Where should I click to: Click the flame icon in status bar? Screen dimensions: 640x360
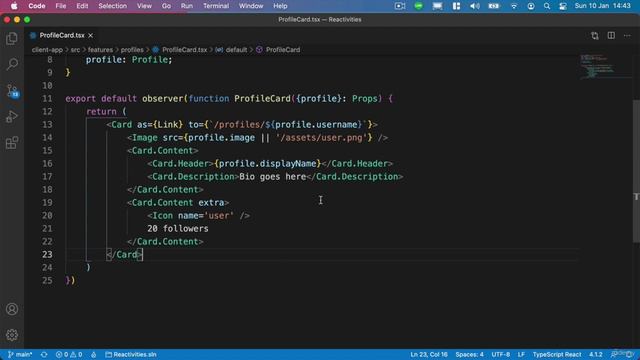click(x=93, y=354)
